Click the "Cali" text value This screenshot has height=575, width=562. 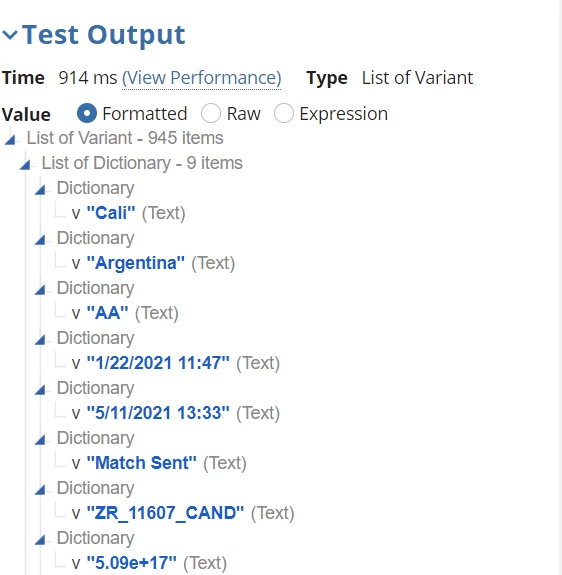(111, 213)
